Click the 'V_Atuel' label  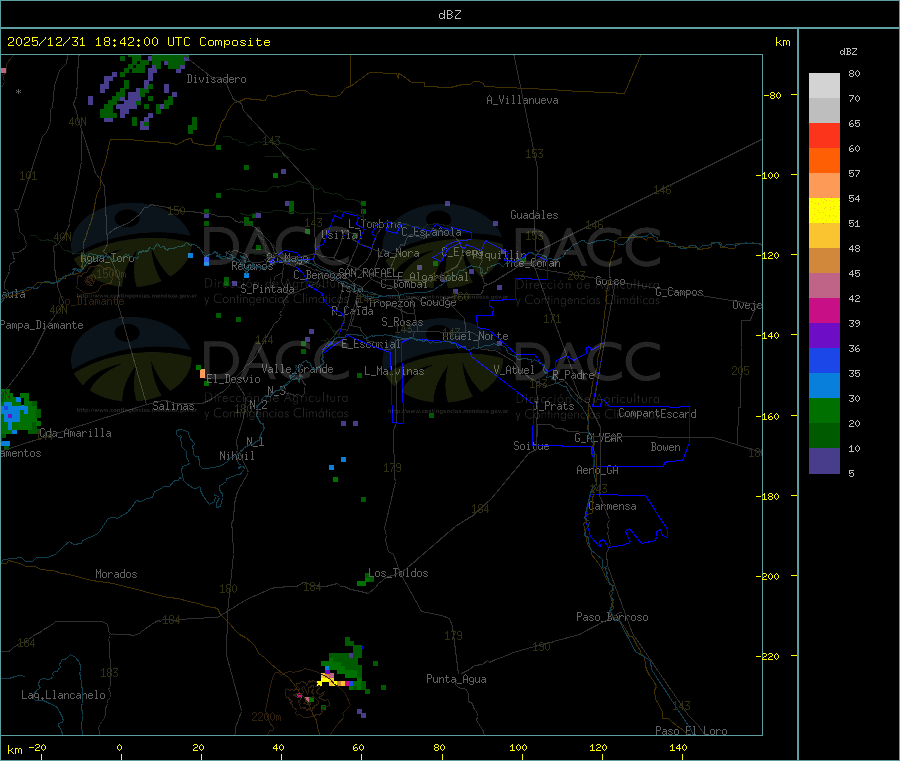514,370
